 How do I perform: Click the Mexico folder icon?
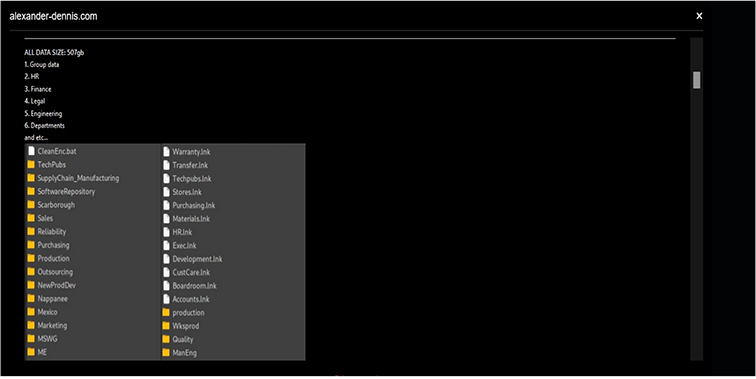coord(31,312)
